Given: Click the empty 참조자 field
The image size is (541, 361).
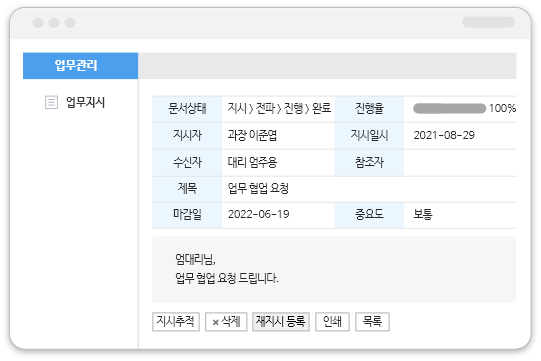Looking at the screenshot, I should [460, 162].
